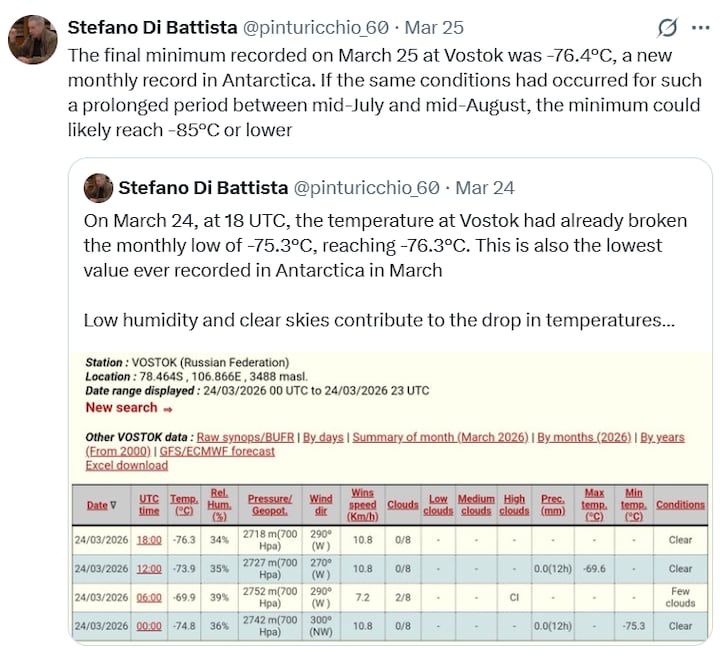Open the 06:00 UTC observation link
This screenshot has height=654, width=720.
click(149, 597)
